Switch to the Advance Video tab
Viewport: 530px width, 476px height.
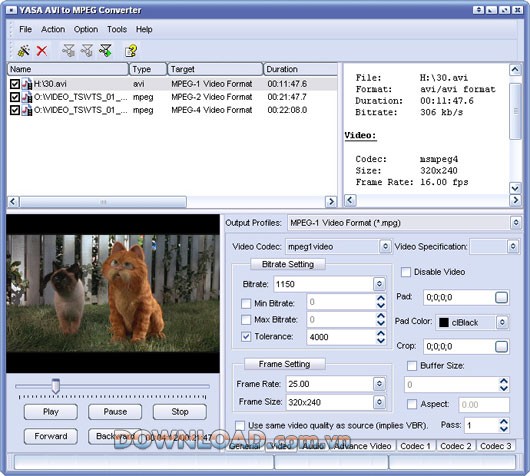362,446
